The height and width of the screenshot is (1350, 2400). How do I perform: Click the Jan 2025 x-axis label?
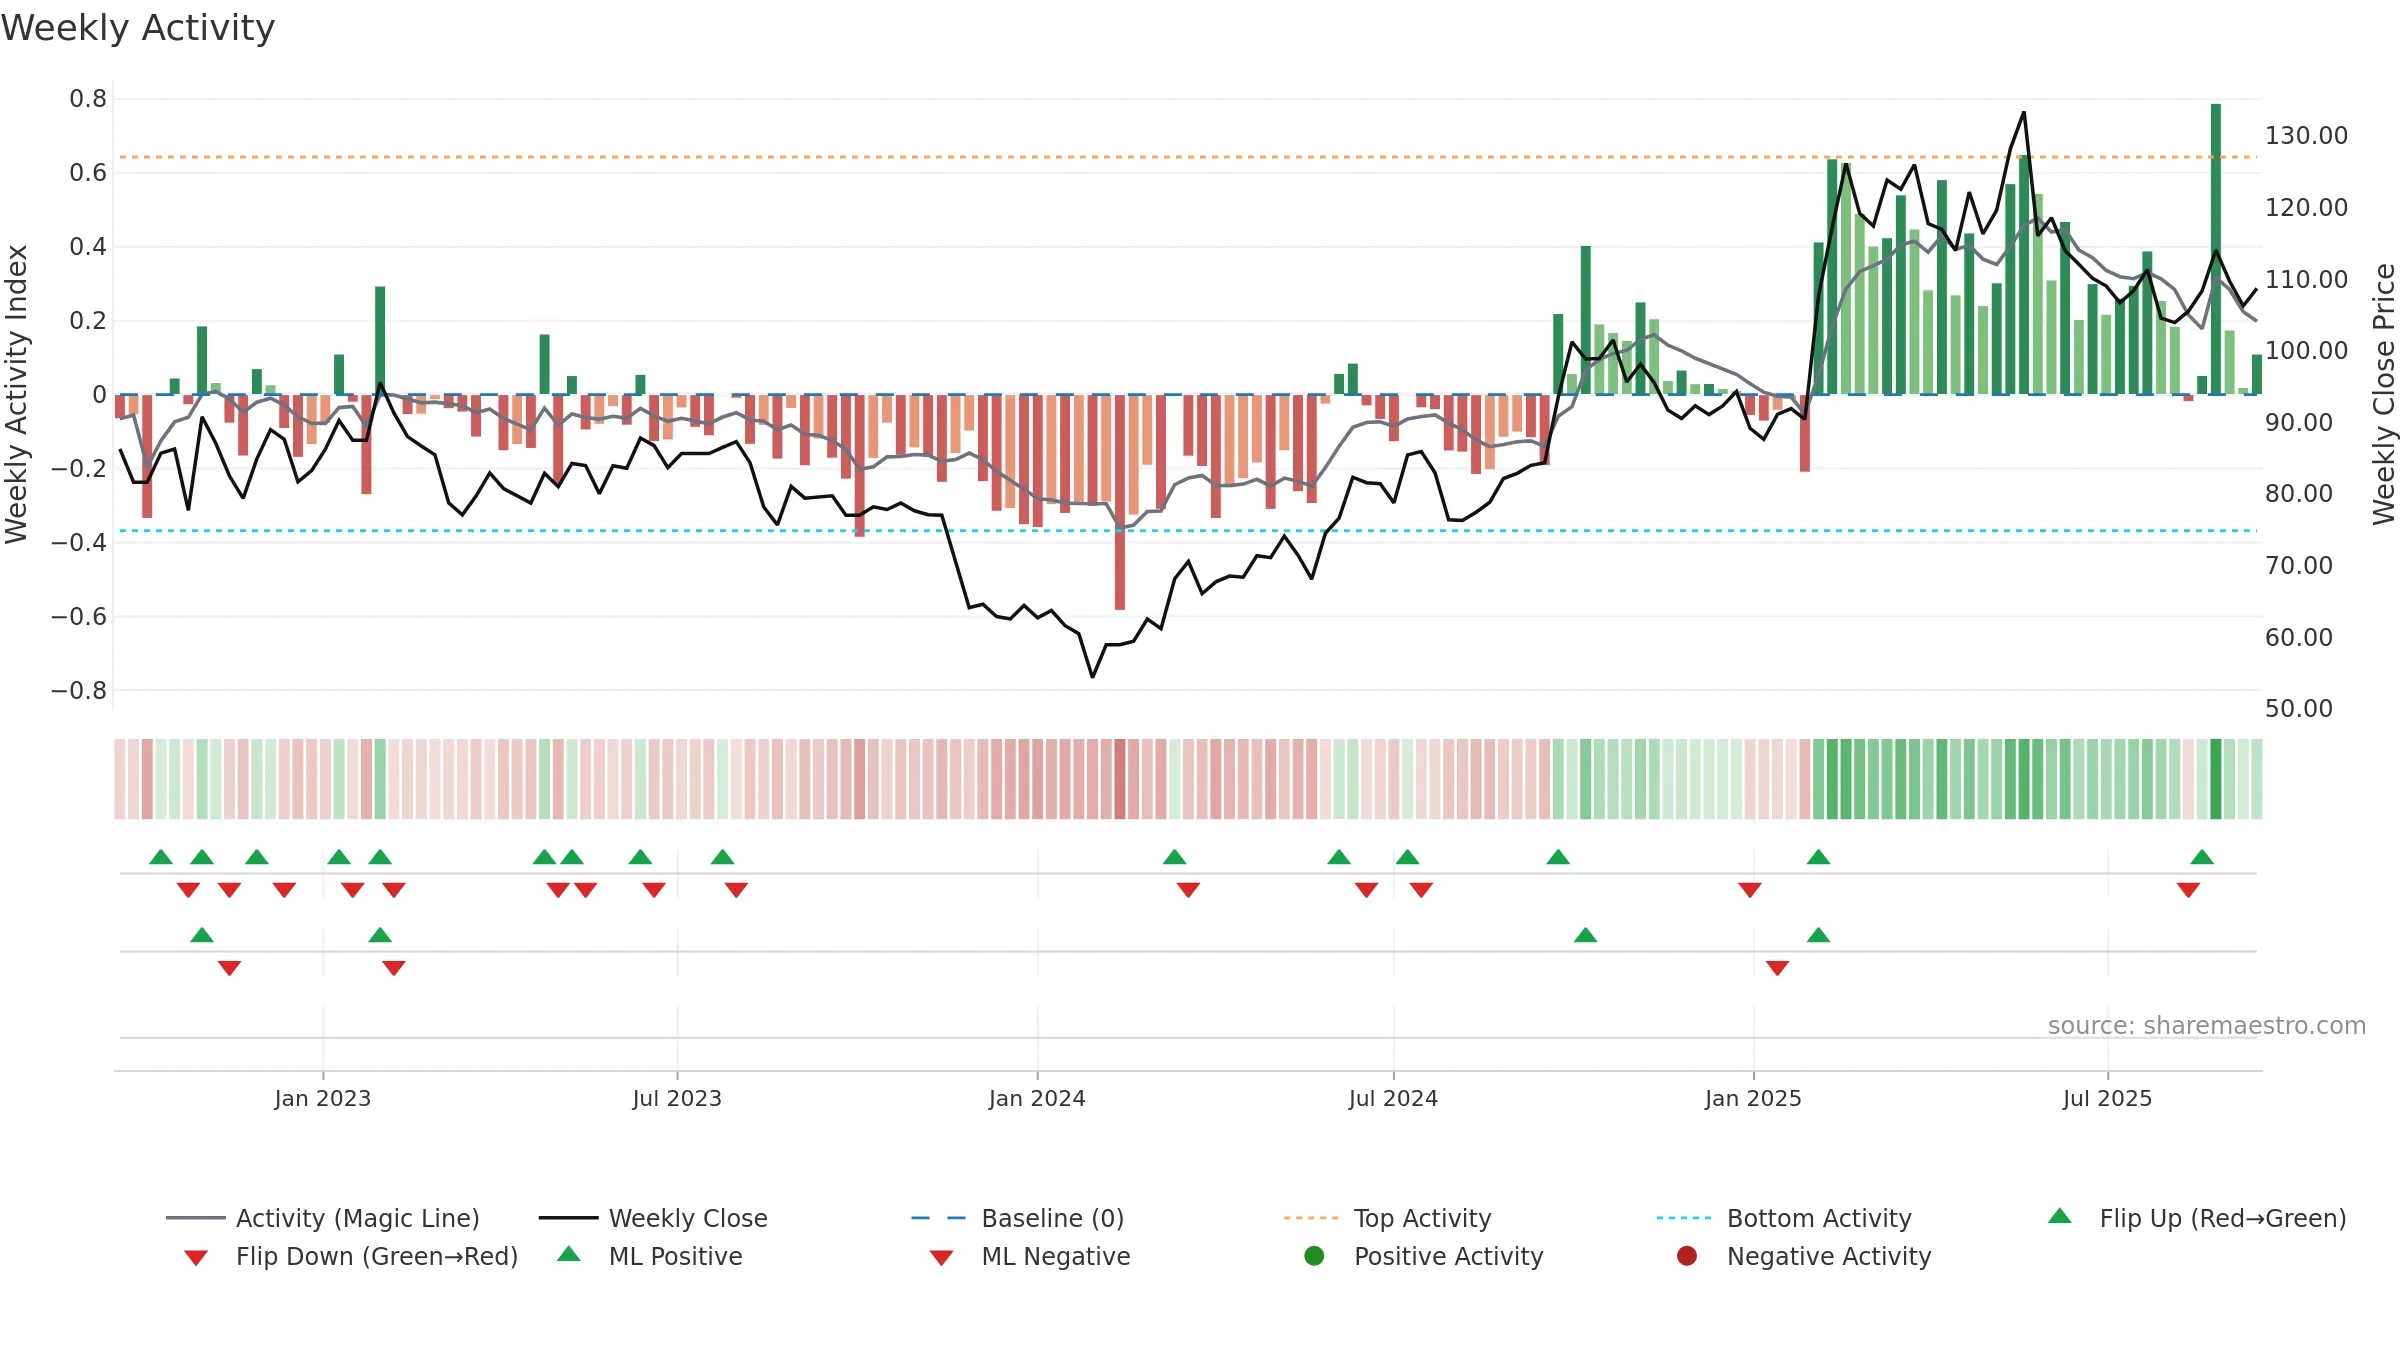pos(1753,1098)
